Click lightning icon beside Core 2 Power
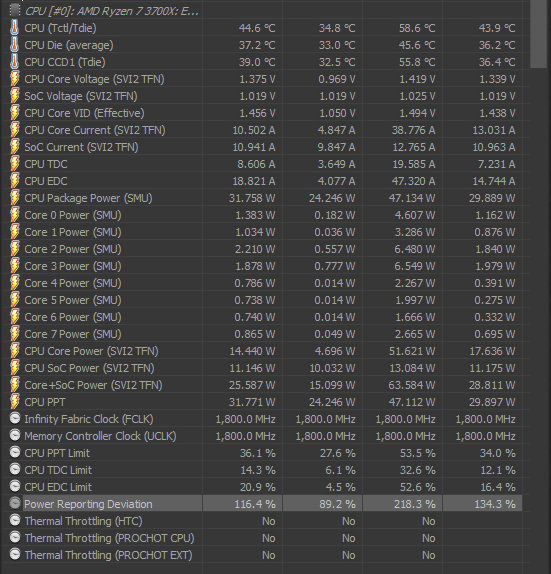This screenshot has height=574, width=551. (15, 249)
